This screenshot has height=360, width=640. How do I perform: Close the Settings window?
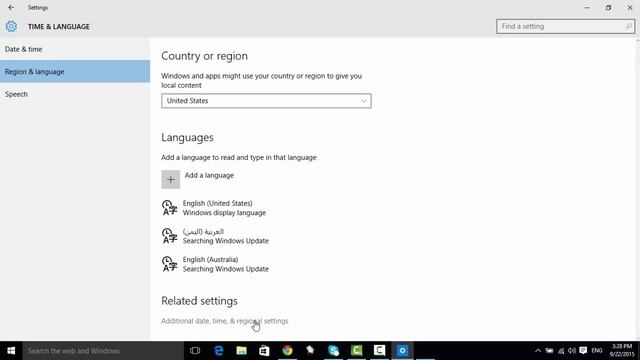[630, 7]
